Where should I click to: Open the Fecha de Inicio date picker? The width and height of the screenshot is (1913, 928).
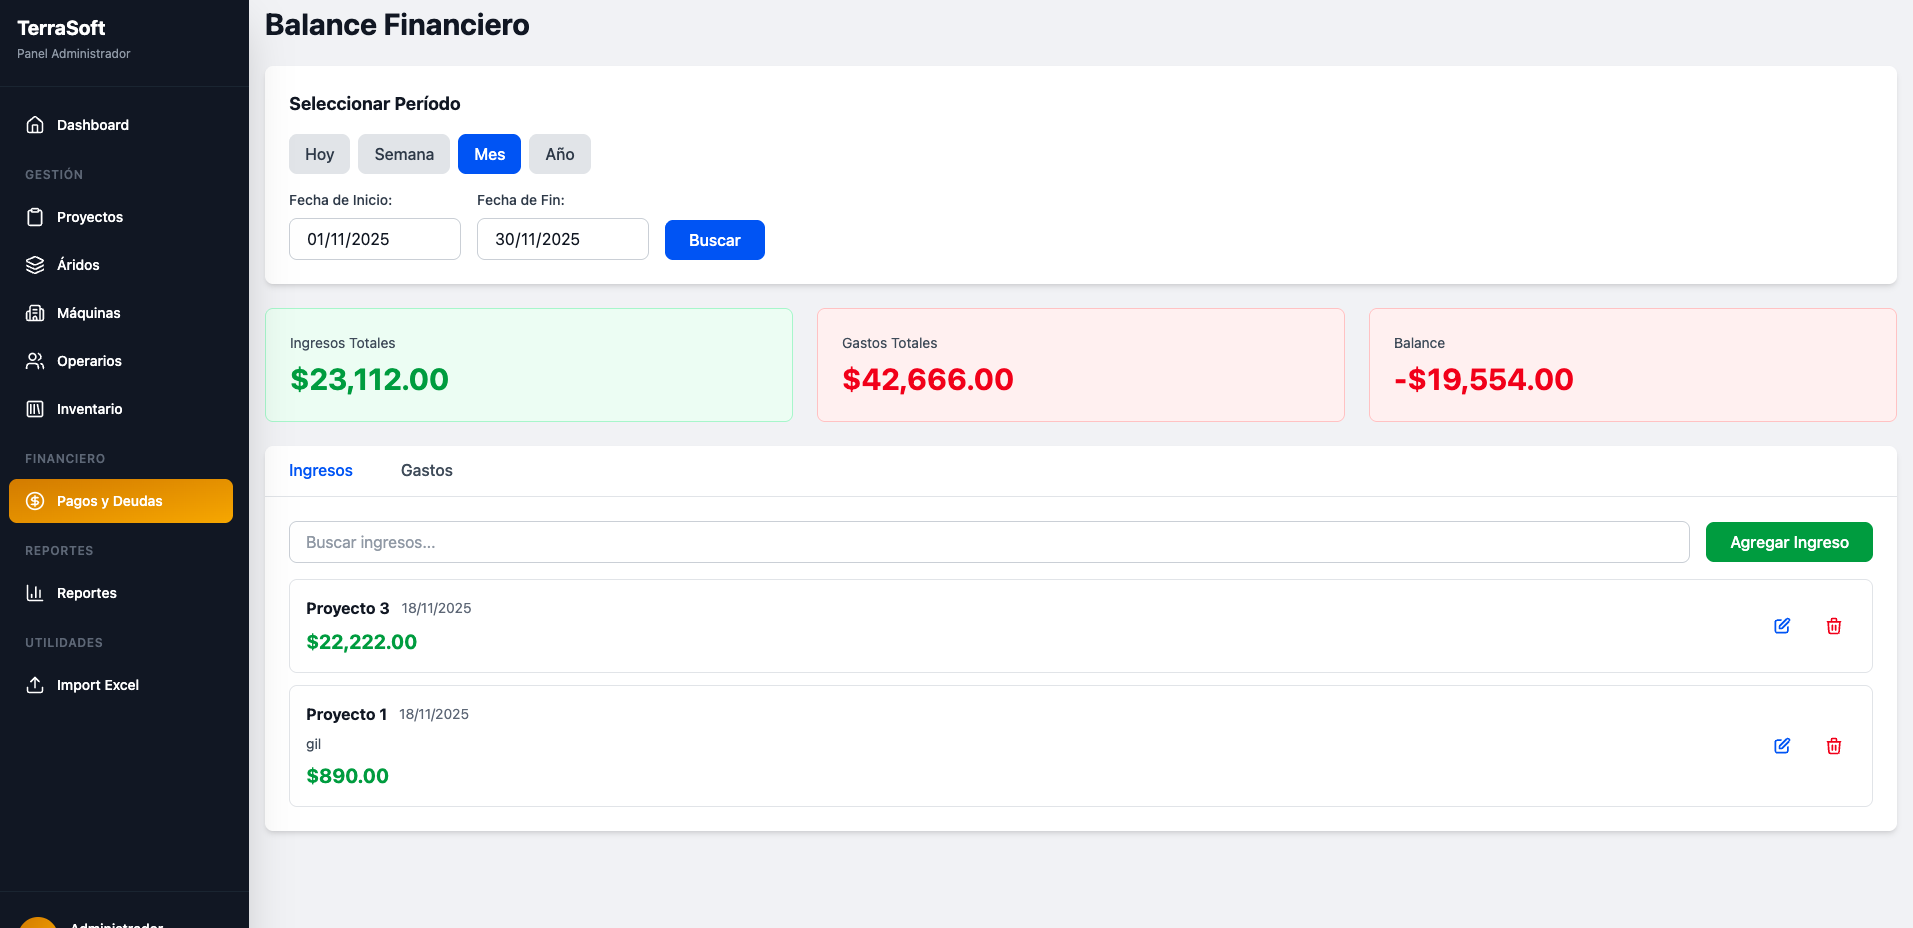click(374, 238)
